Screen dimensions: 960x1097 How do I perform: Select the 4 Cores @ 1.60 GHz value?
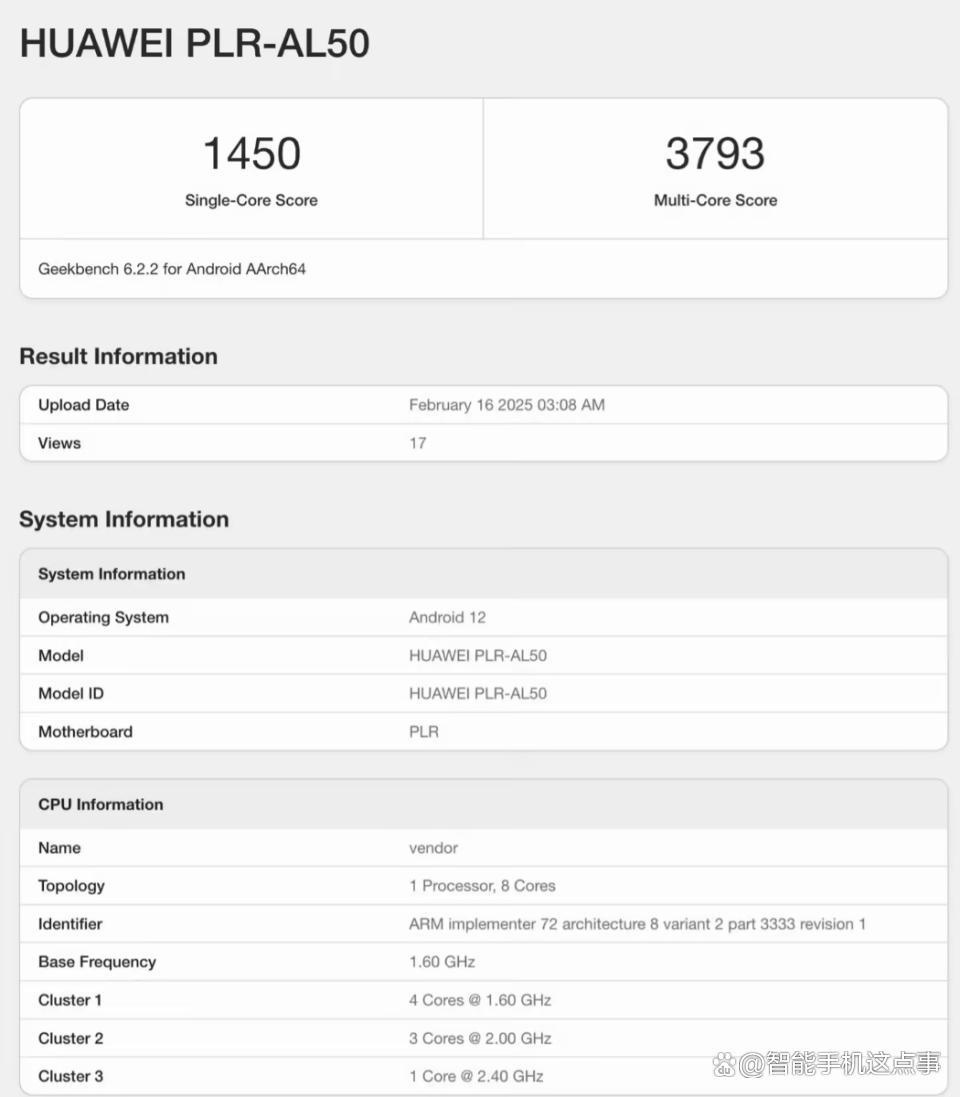coord(480,1001)
